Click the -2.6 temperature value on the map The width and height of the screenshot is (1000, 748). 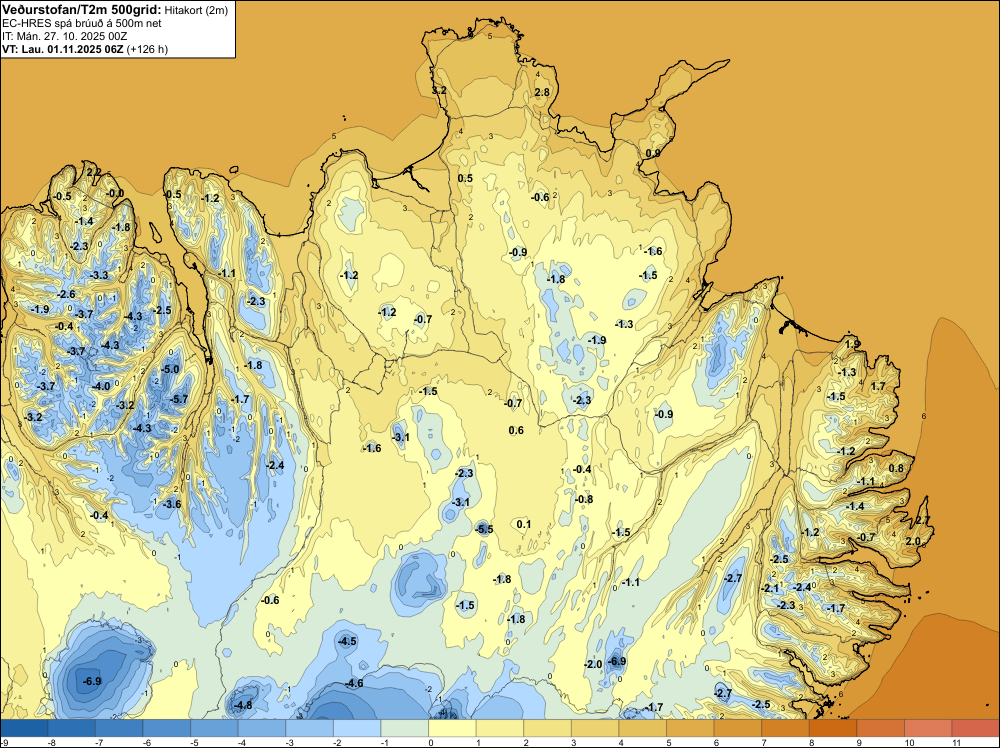click(66, 294)
